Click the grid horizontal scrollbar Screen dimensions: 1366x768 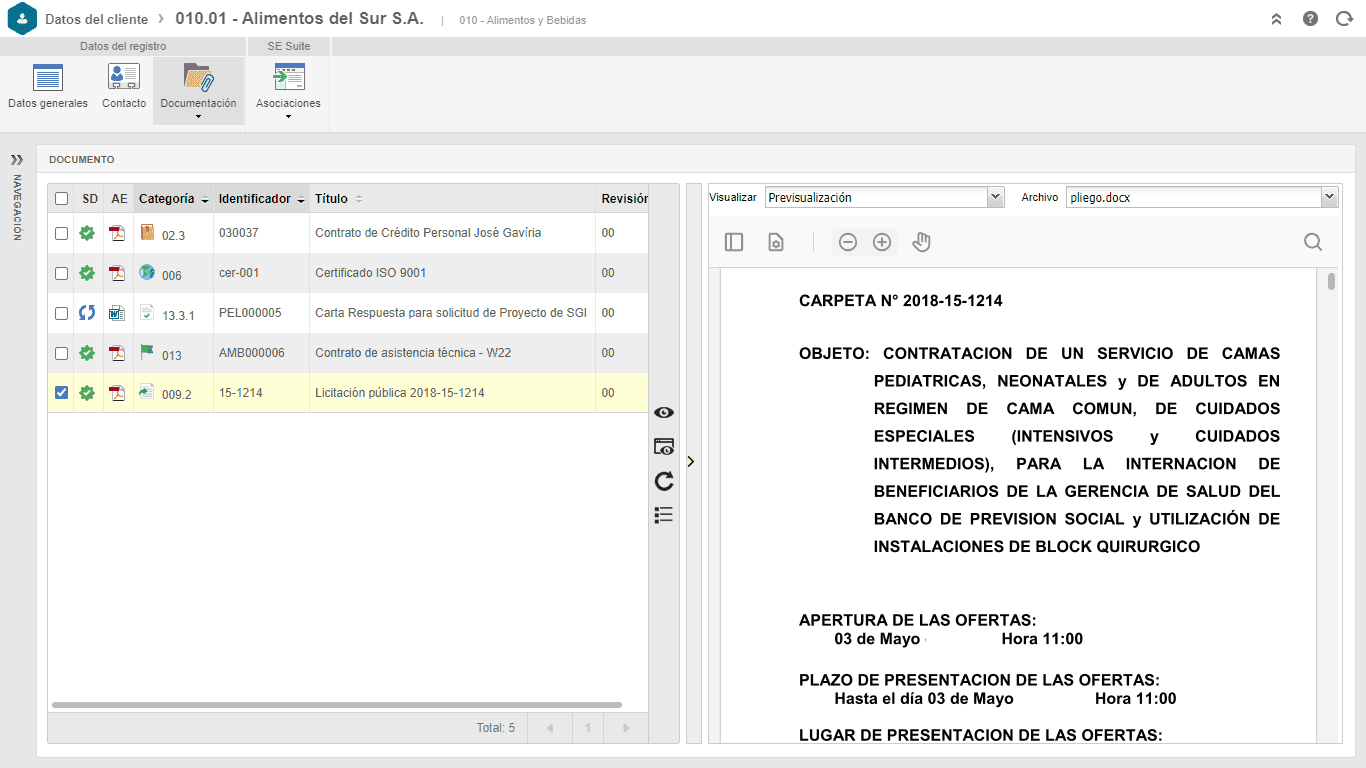click(337, 705)
